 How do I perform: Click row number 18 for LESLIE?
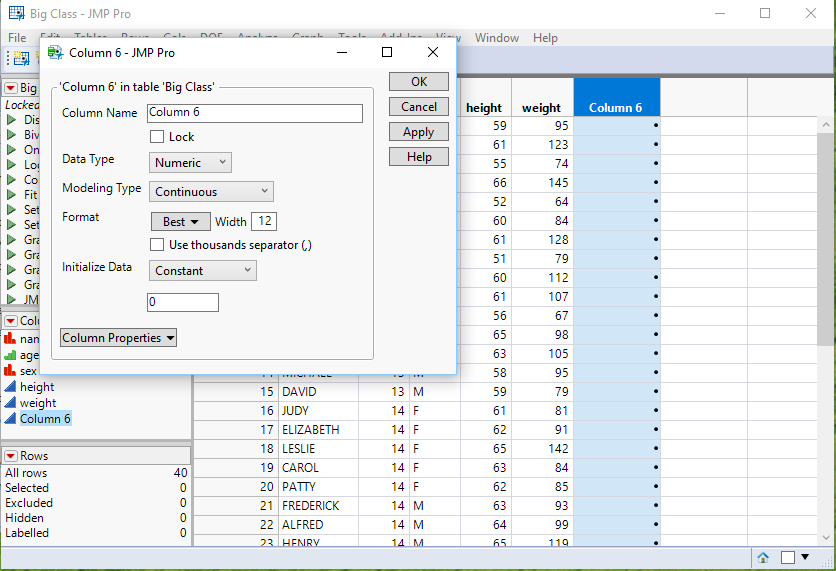pos(267,448)
